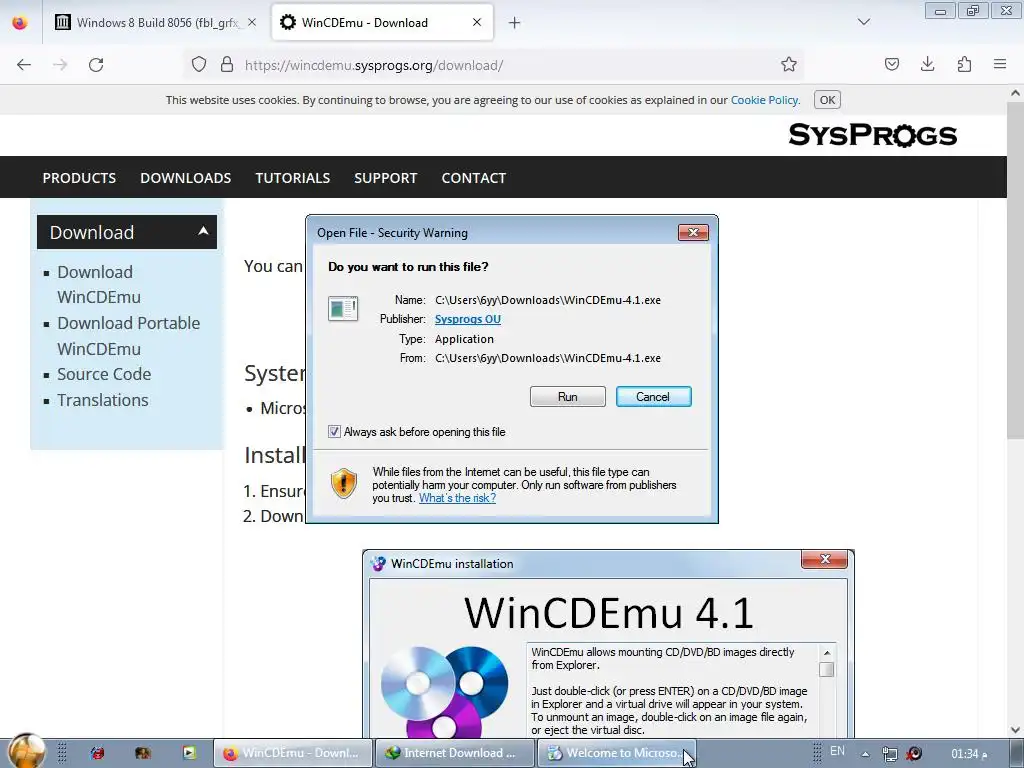This screenshot has width=1024, height=768.
Task: Click the page scrollbar up arrow
Action: point(1015,93)
